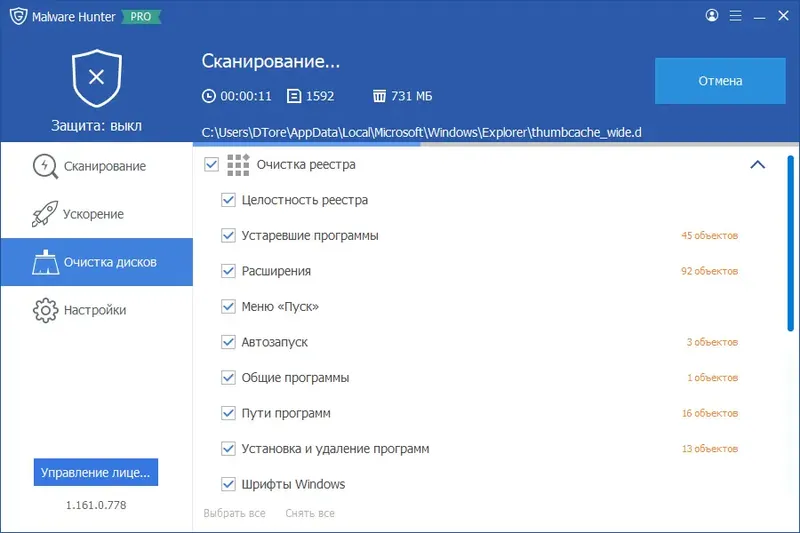
Task: Toggle the Автозапуск checkbox
Action: [228, 342]
